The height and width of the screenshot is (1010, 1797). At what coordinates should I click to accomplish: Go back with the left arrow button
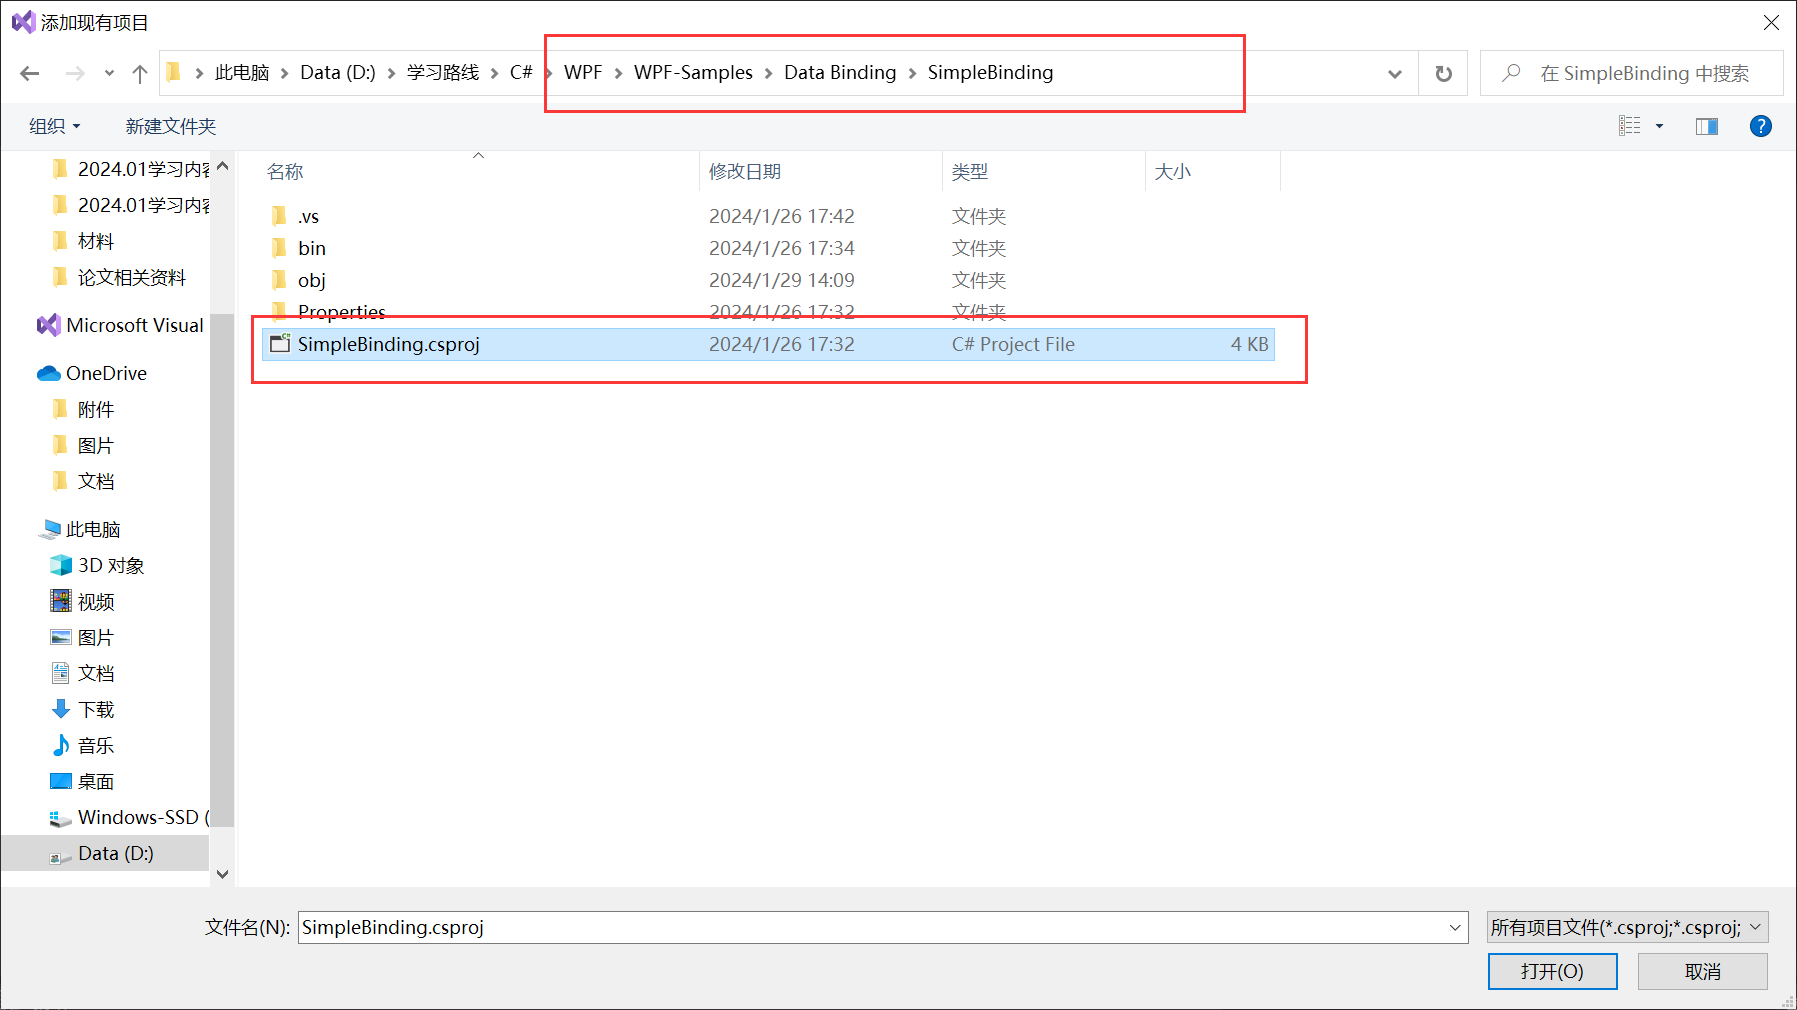coord(30,73)
